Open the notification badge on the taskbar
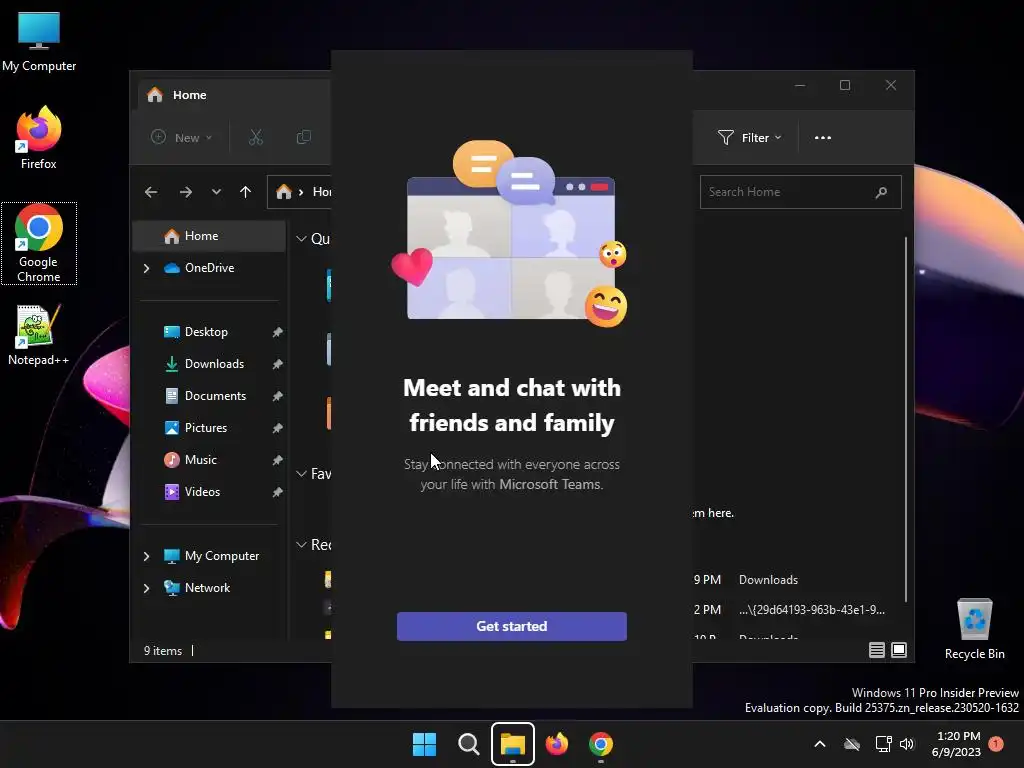Image resolution: width=1024 pixels, height=768 pixels. (996, 744)
